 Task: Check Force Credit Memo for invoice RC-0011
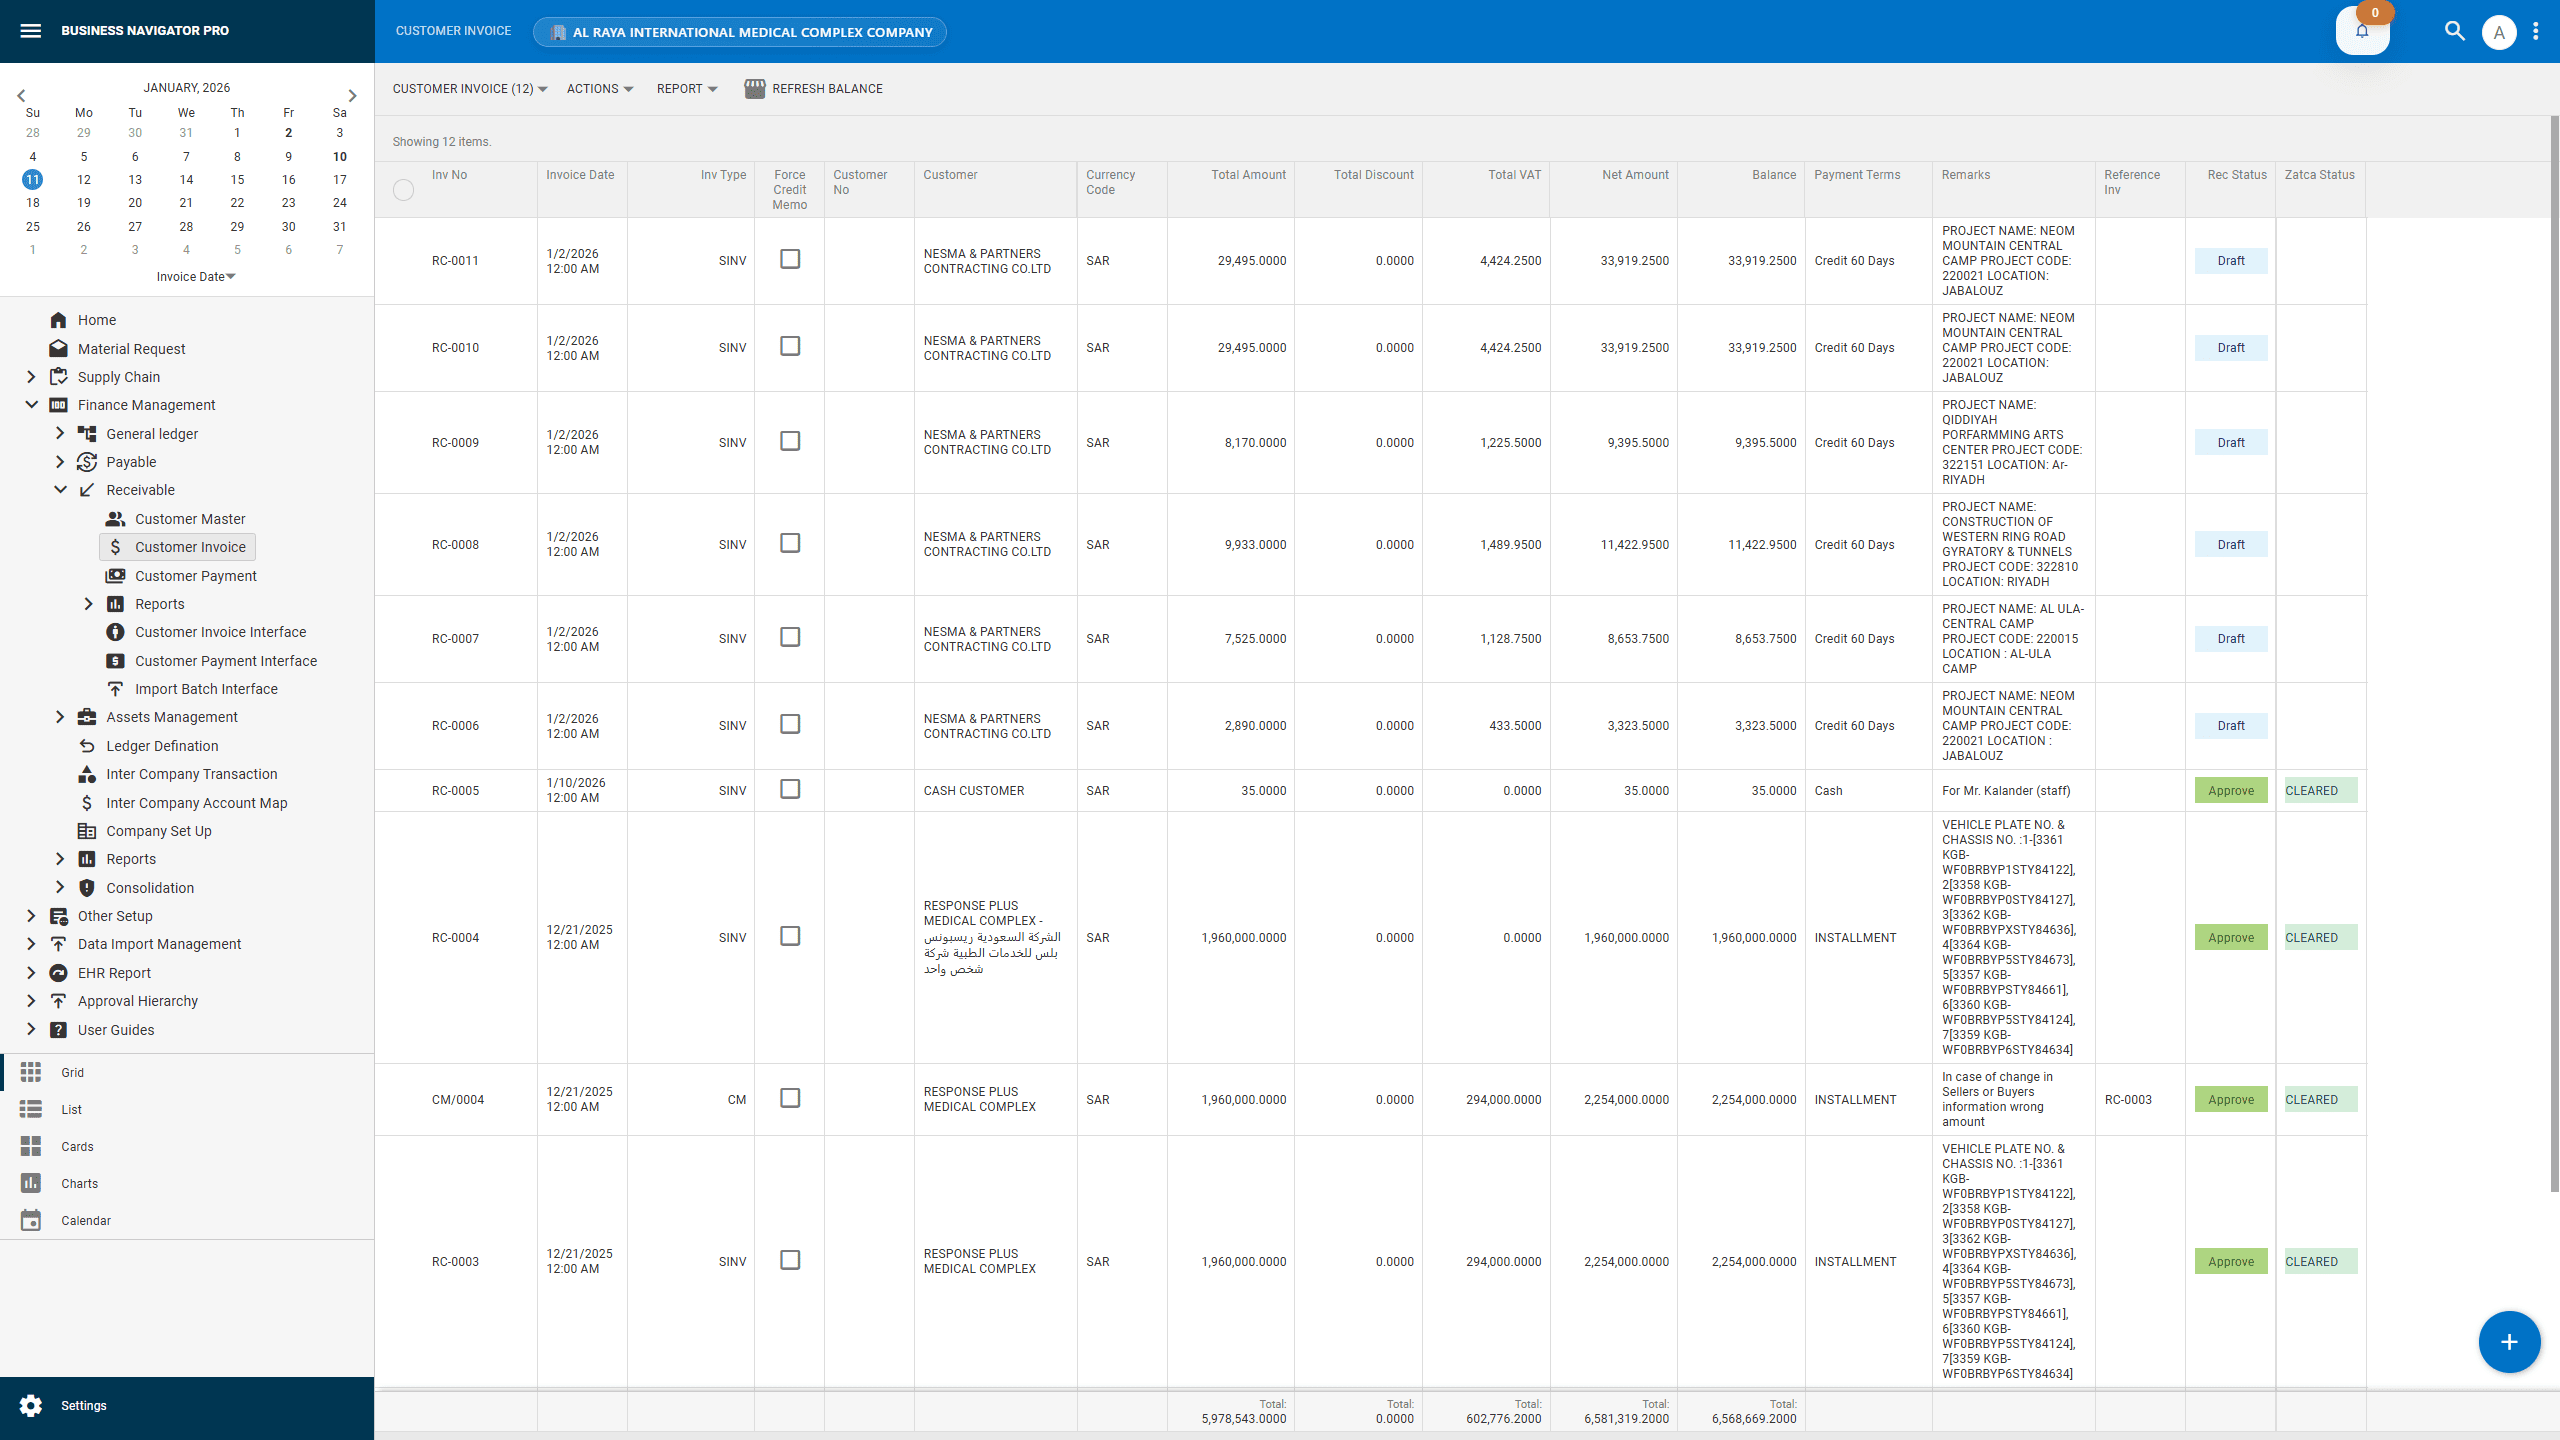click(x=790, y=259)
